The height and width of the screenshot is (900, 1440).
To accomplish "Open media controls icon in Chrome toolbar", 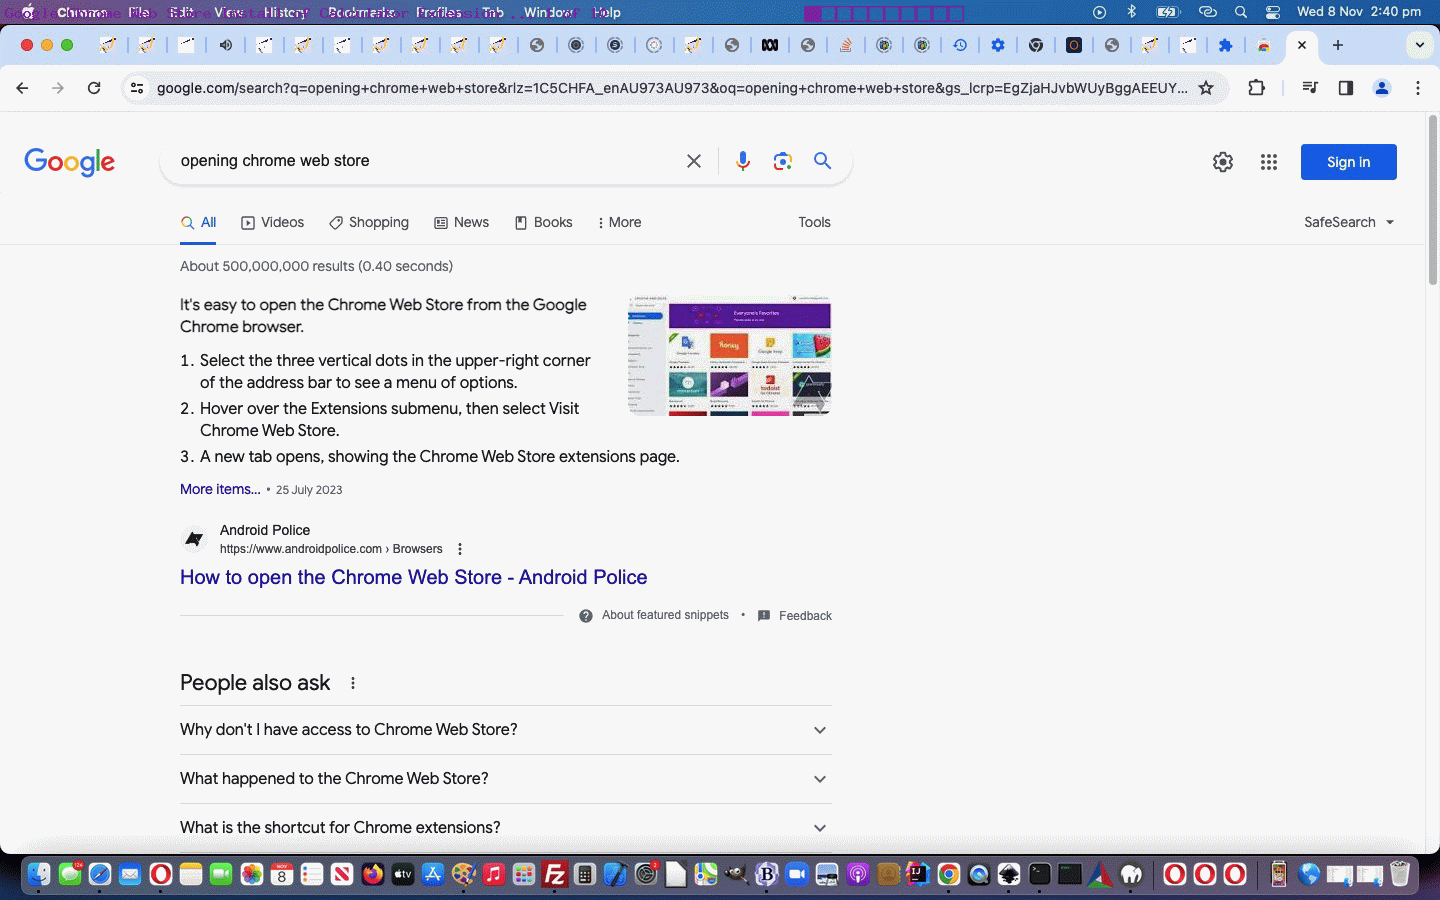I will 1310,88.
